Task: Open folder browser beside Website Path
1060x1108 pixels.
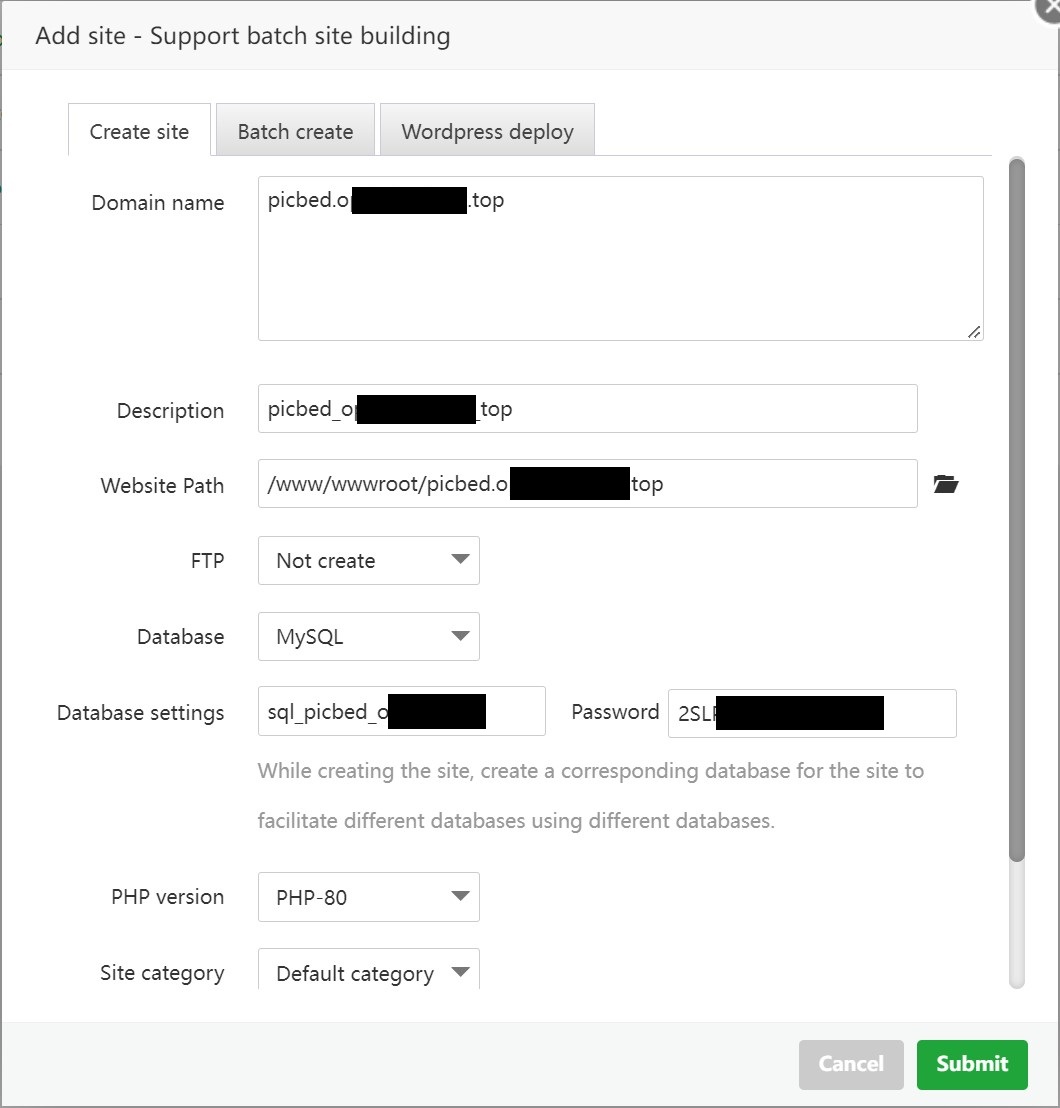Action: (x=945, y=485)
